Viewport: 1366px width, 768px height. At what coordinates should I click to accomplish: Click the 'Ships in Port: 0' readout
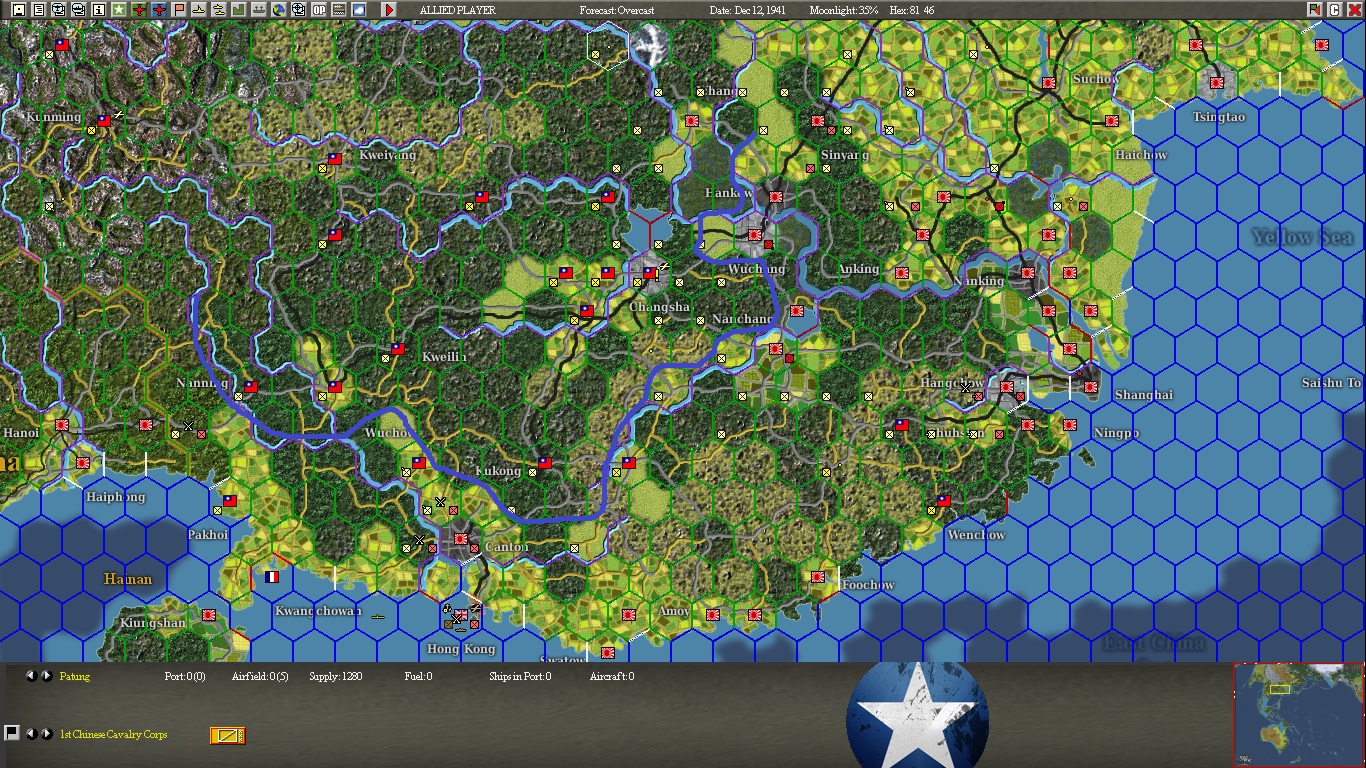click(x=520, y=677)
